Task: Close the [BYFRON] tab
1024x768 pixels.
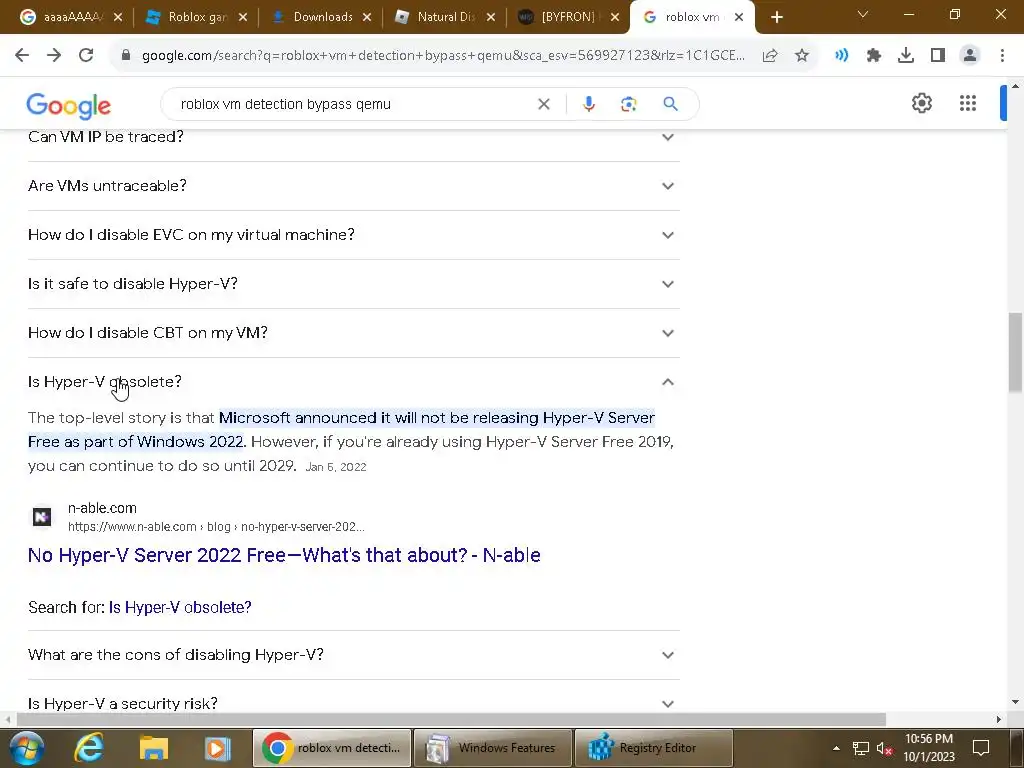Action: click(x=615, y=17)
